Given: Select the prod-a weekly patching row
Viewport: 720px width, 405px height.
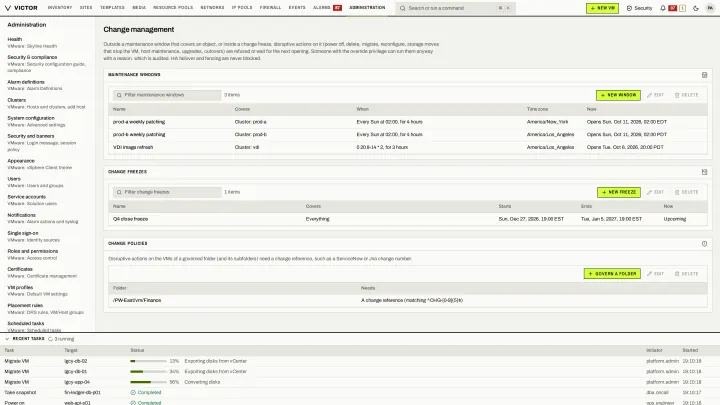Looking at the screenshot, I should (x=408, y=122).
